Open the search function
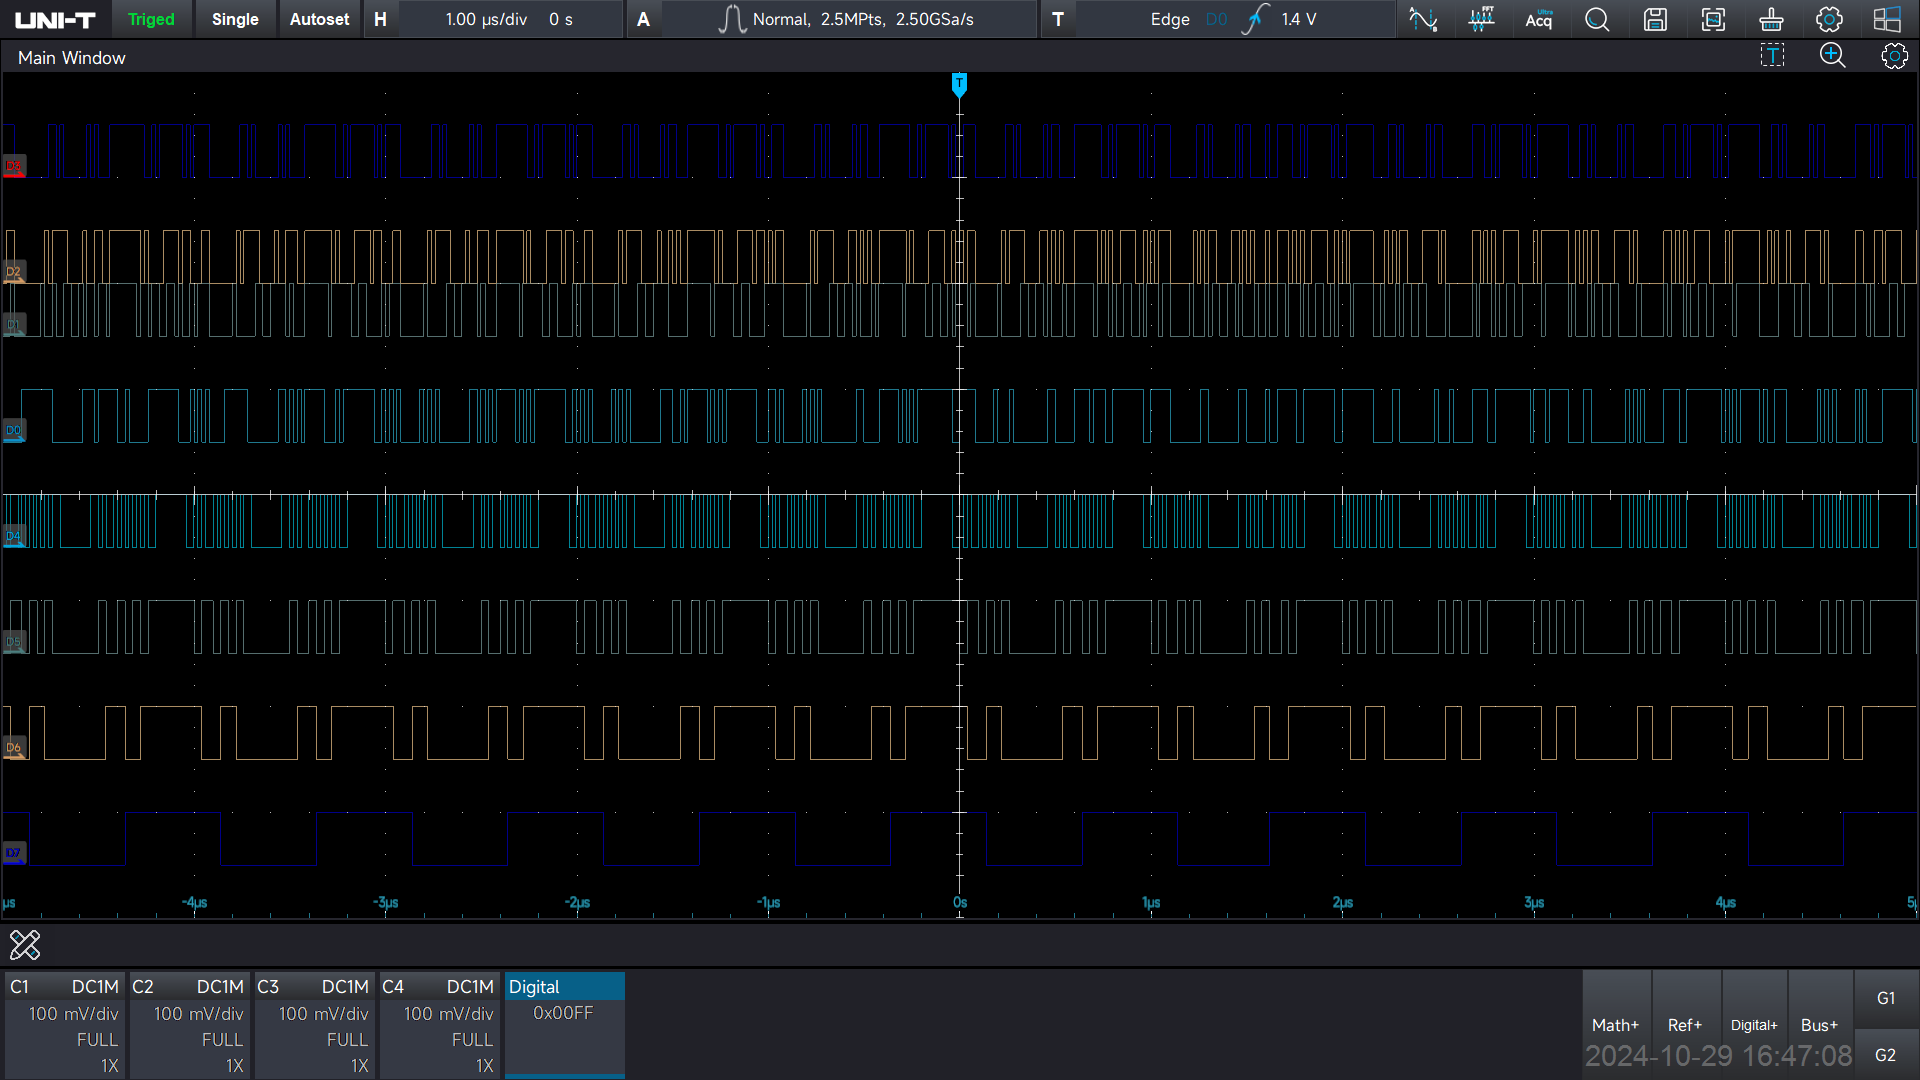Screen dimensions: 1920x1080 [x=1597, y=19]
